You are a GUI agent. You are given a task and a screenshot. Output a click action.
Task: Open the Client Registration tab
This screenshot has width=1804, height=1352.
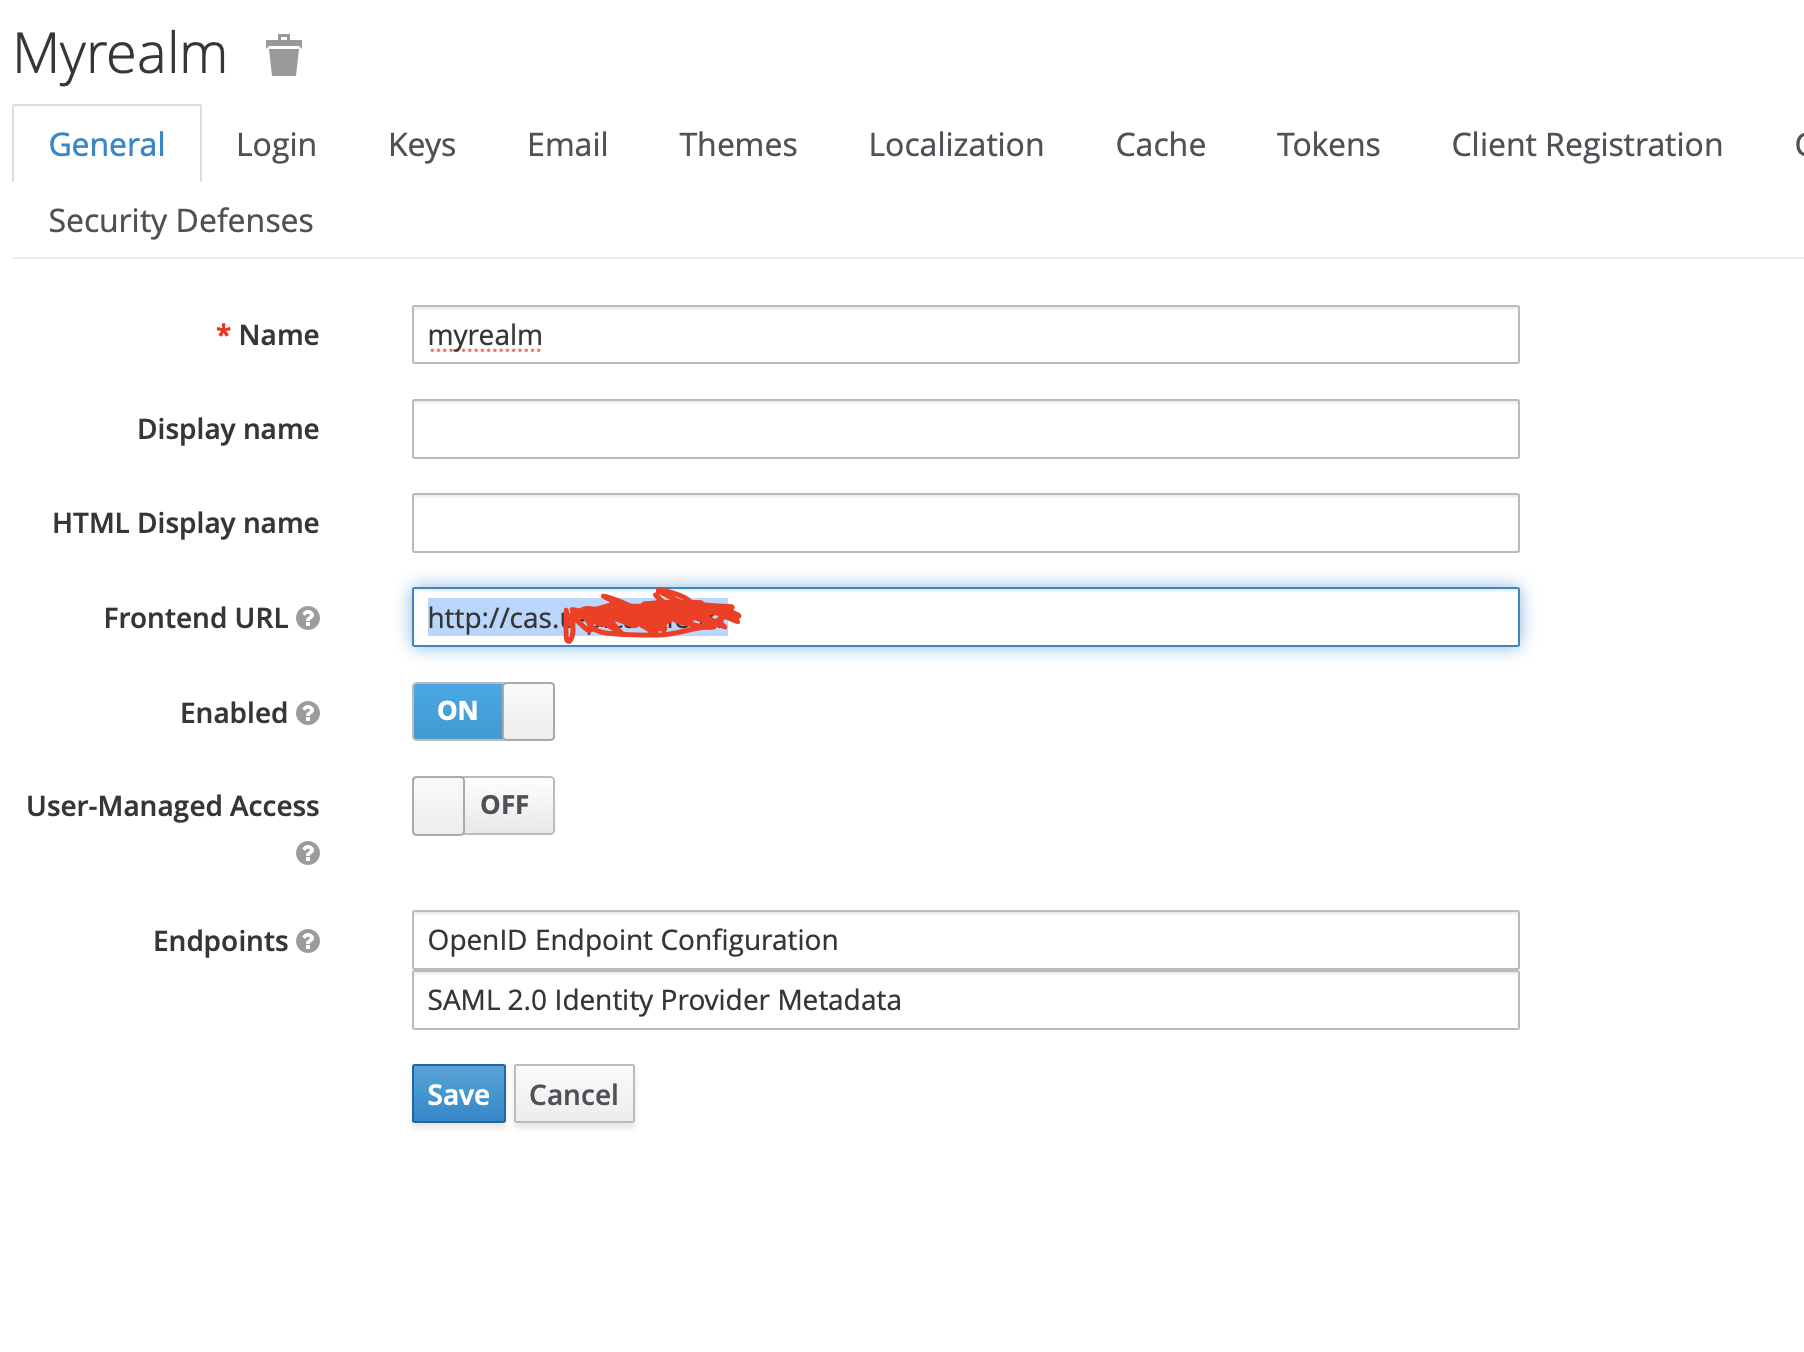pyautogui.click(x=1587, y=144)
